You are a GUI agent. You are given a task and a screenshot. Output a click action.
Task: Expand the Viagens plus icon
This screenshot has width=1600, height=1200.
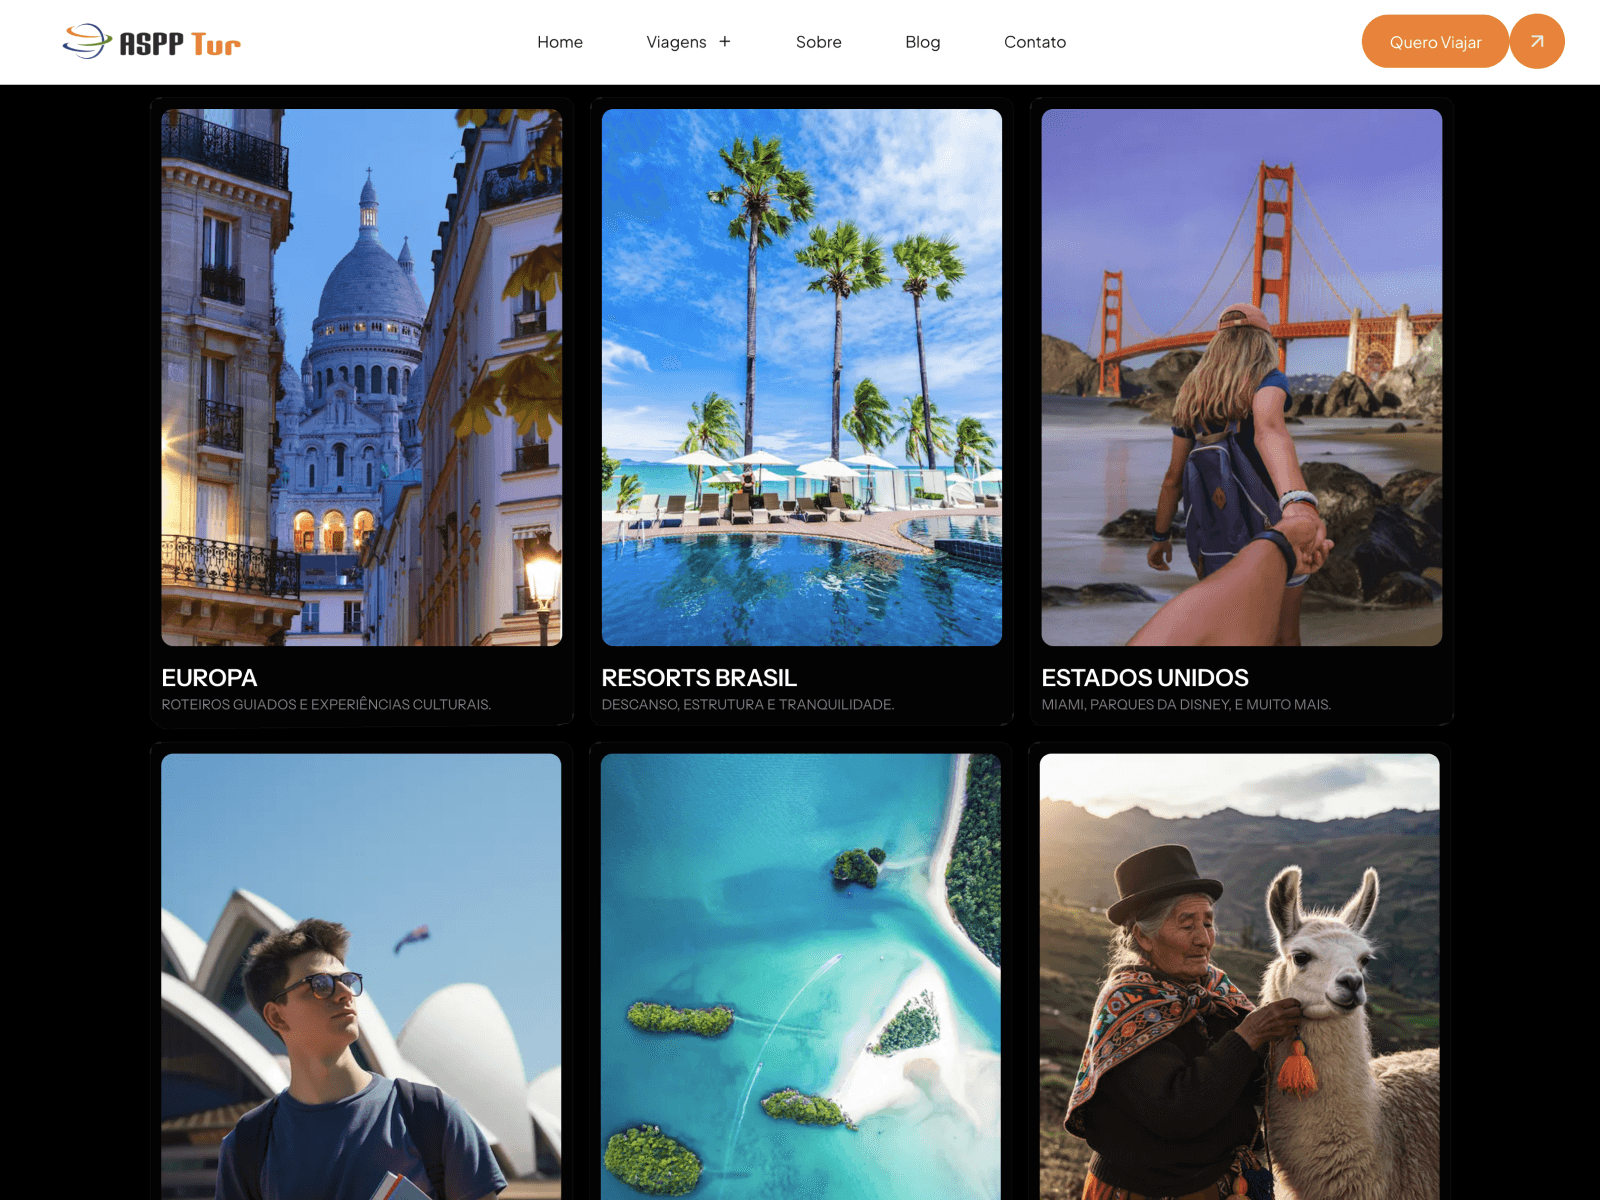coord(725,41)
